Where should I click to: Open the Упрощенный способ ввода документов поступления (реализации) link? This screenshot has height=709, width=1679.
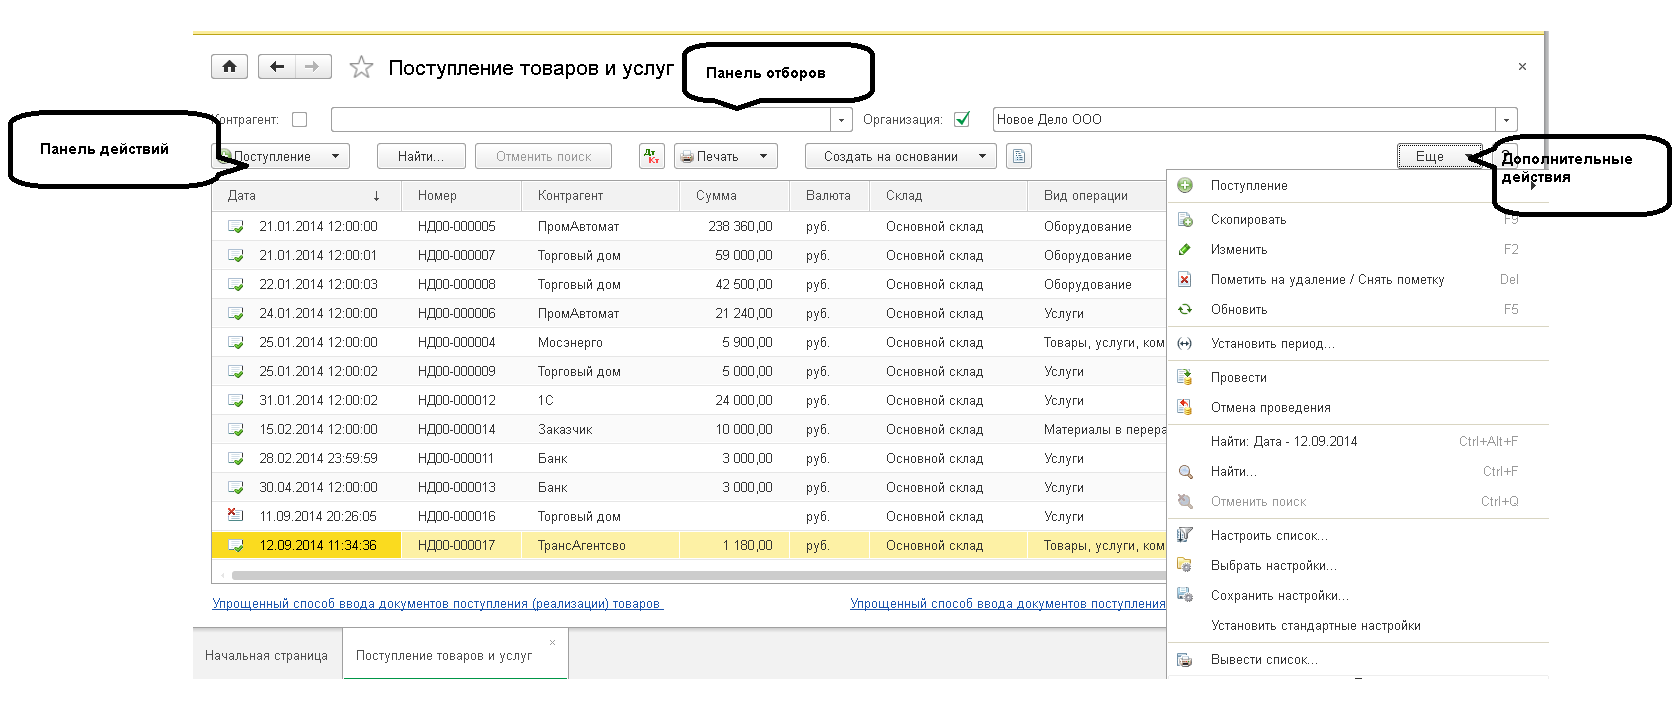point(437,604)
